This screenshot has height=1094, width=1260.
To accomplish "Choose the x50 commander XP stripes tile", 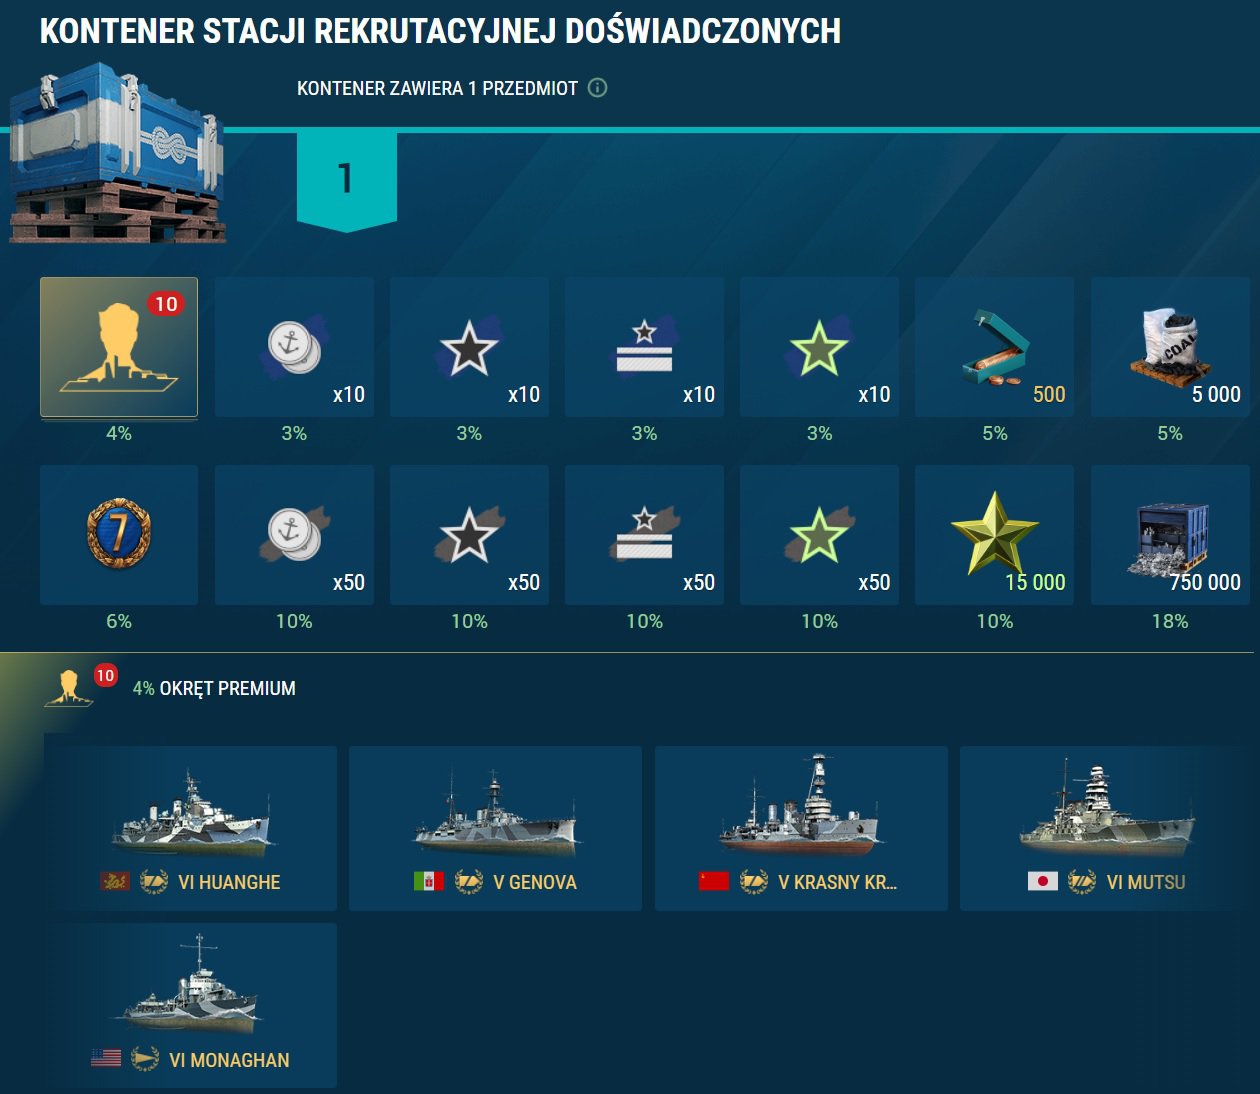I will (644, 535).
